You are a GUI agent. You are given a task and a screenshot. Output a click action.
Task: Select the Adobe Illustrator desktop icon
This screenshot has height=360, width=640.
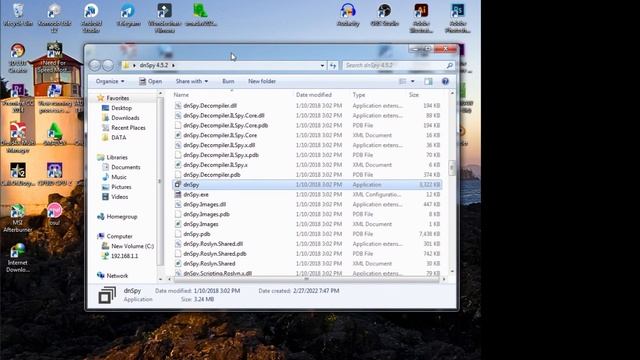[421, 18]
